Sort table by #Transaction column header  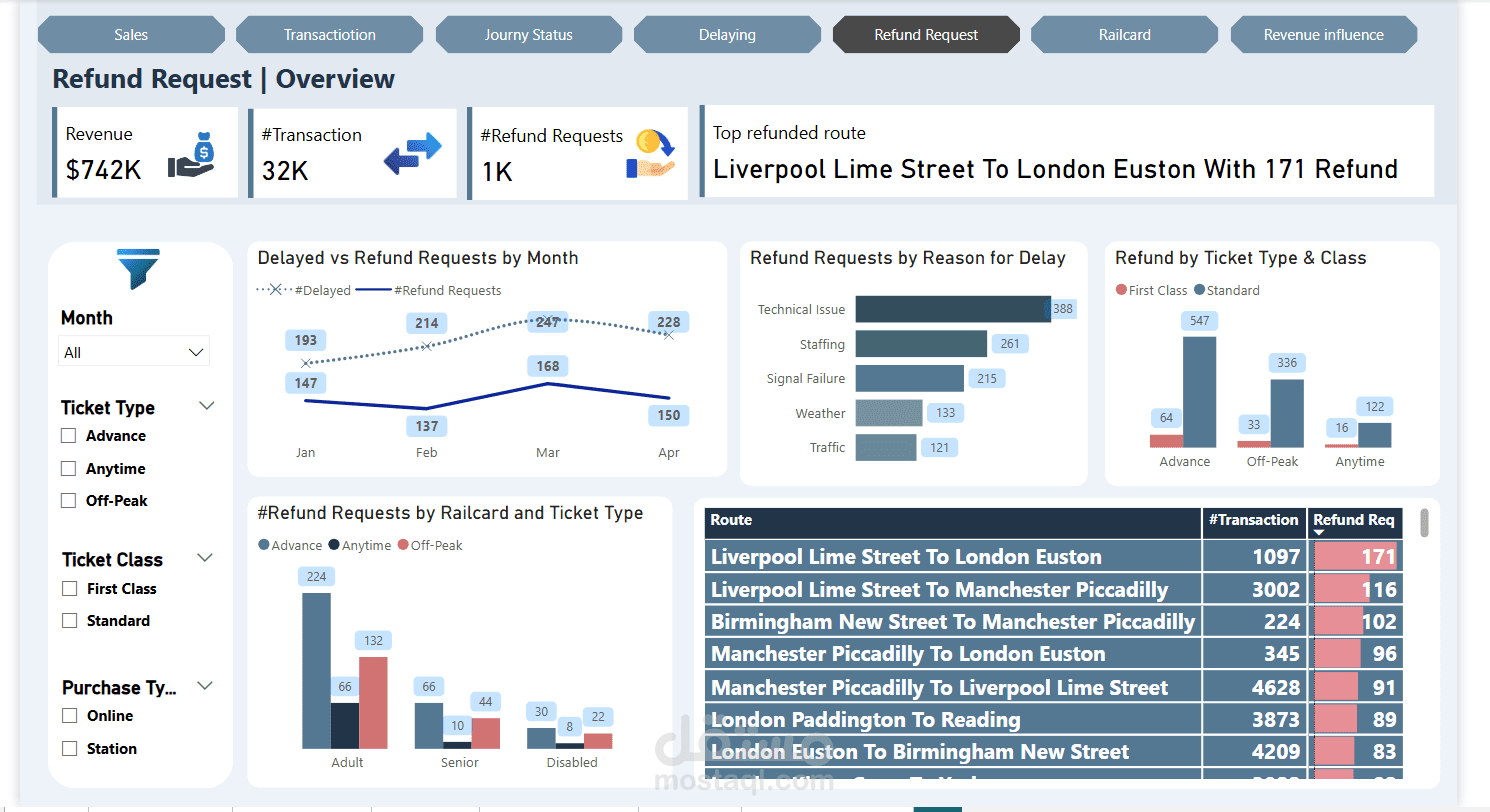1254,523
